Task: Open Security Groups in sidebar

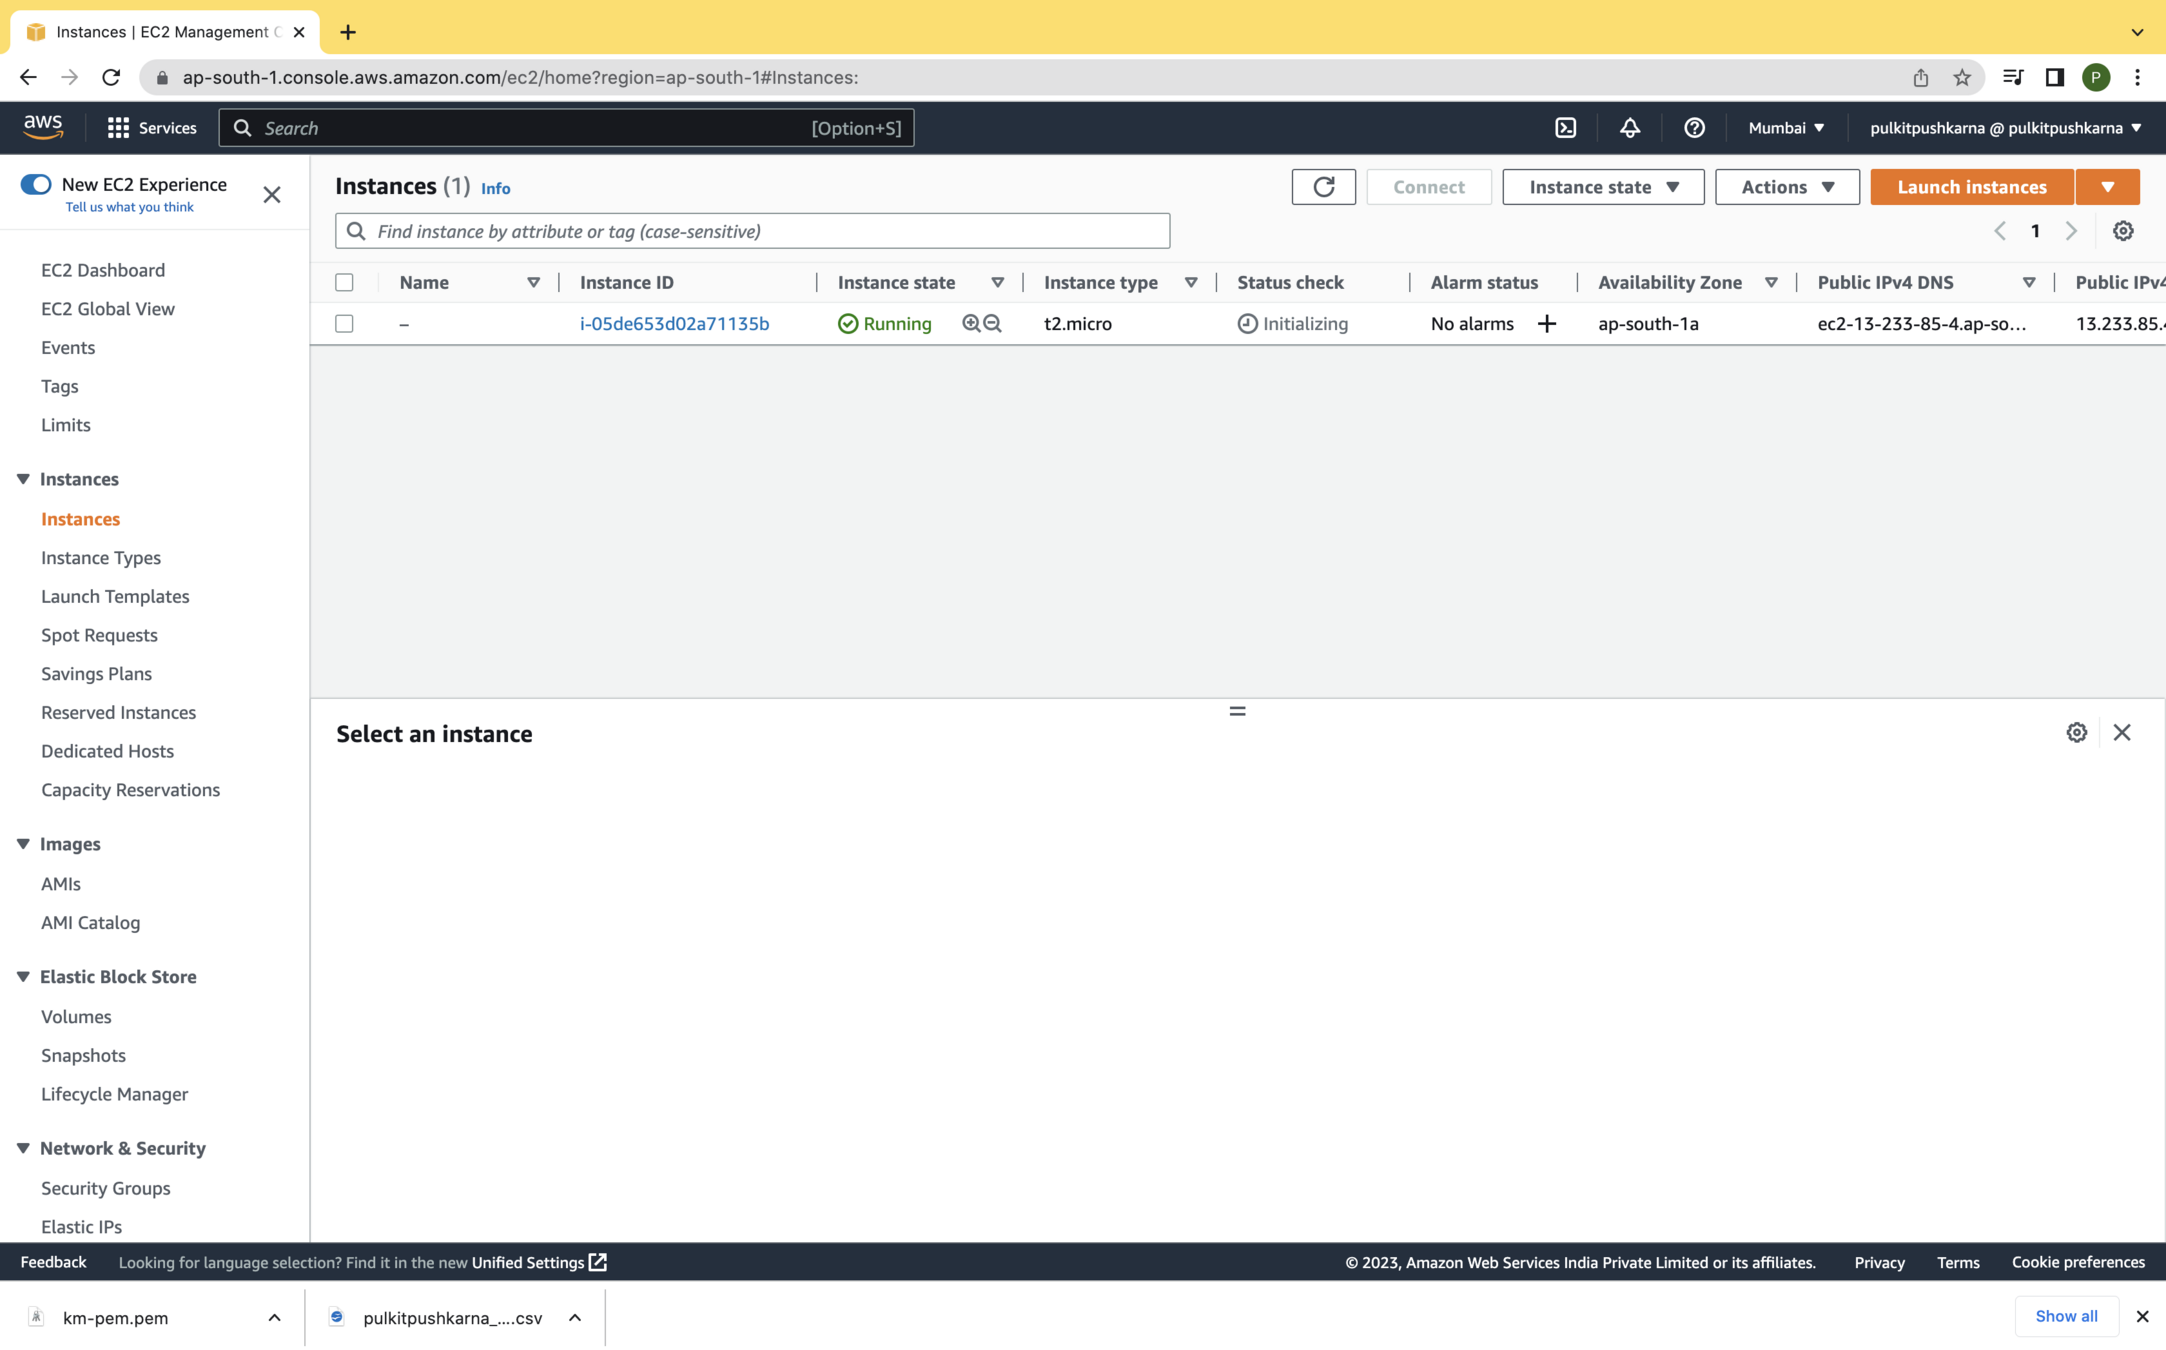Action: [x=105, y=1188]
